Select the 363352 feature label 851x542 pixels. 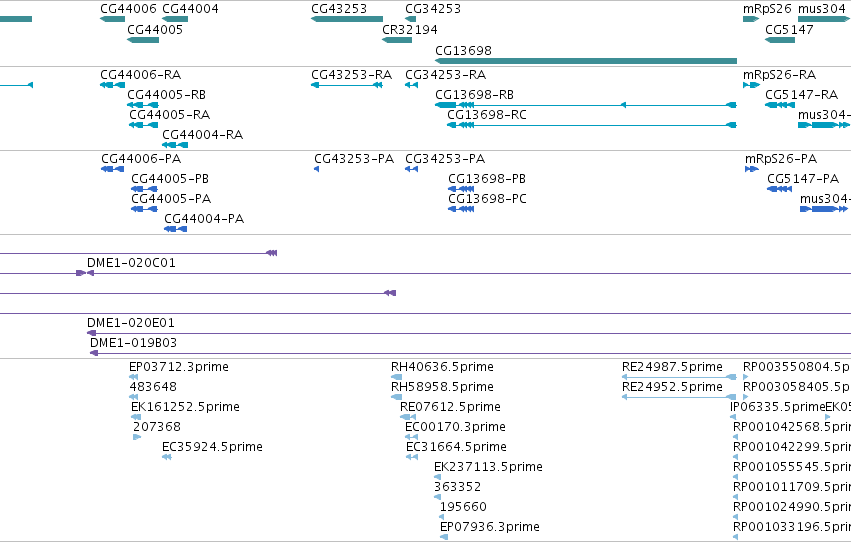click(458, 487)
